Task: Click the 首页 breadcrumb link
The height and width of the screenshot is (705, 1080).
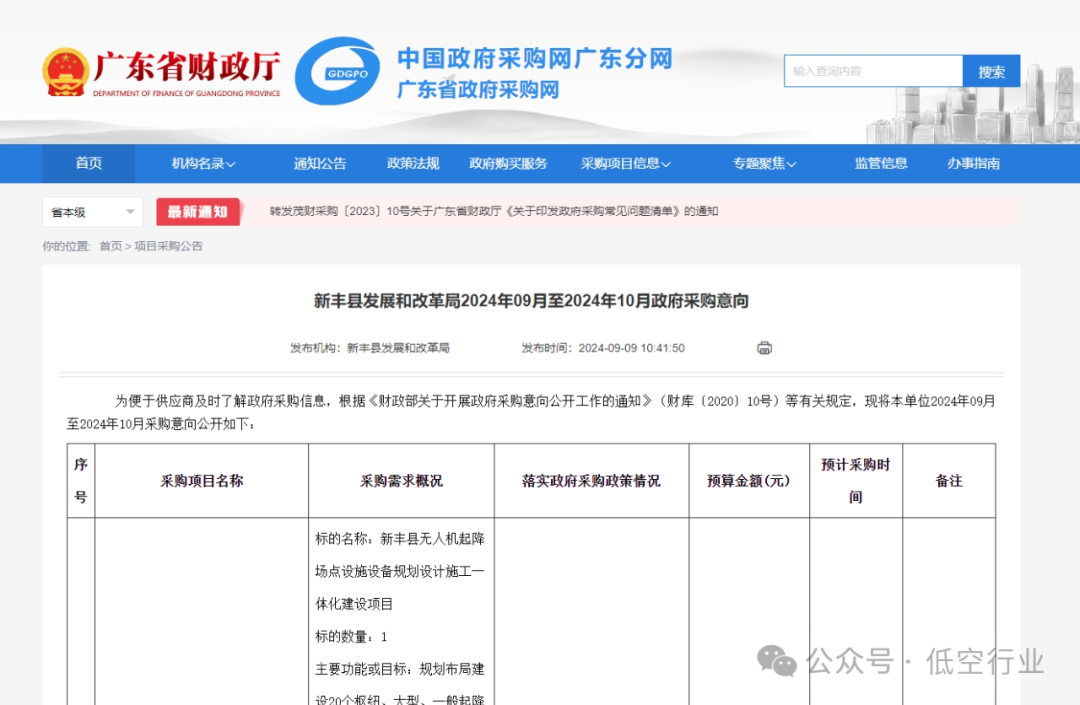Action: pos(111,246)
